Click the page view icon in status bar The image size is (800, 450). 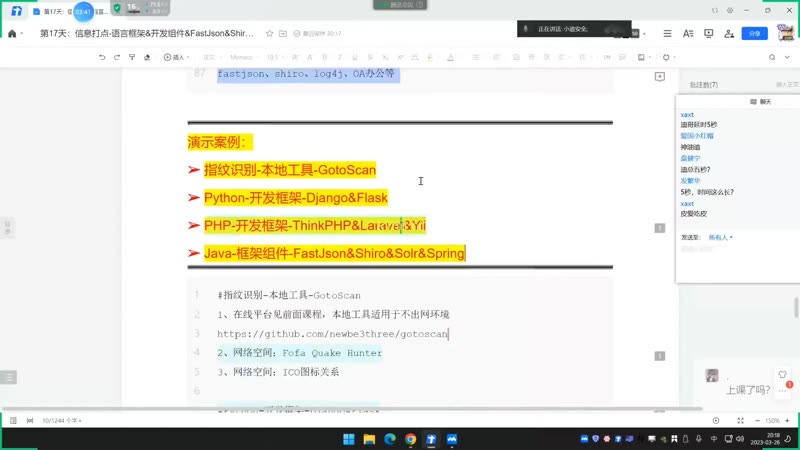click(13, 420)
